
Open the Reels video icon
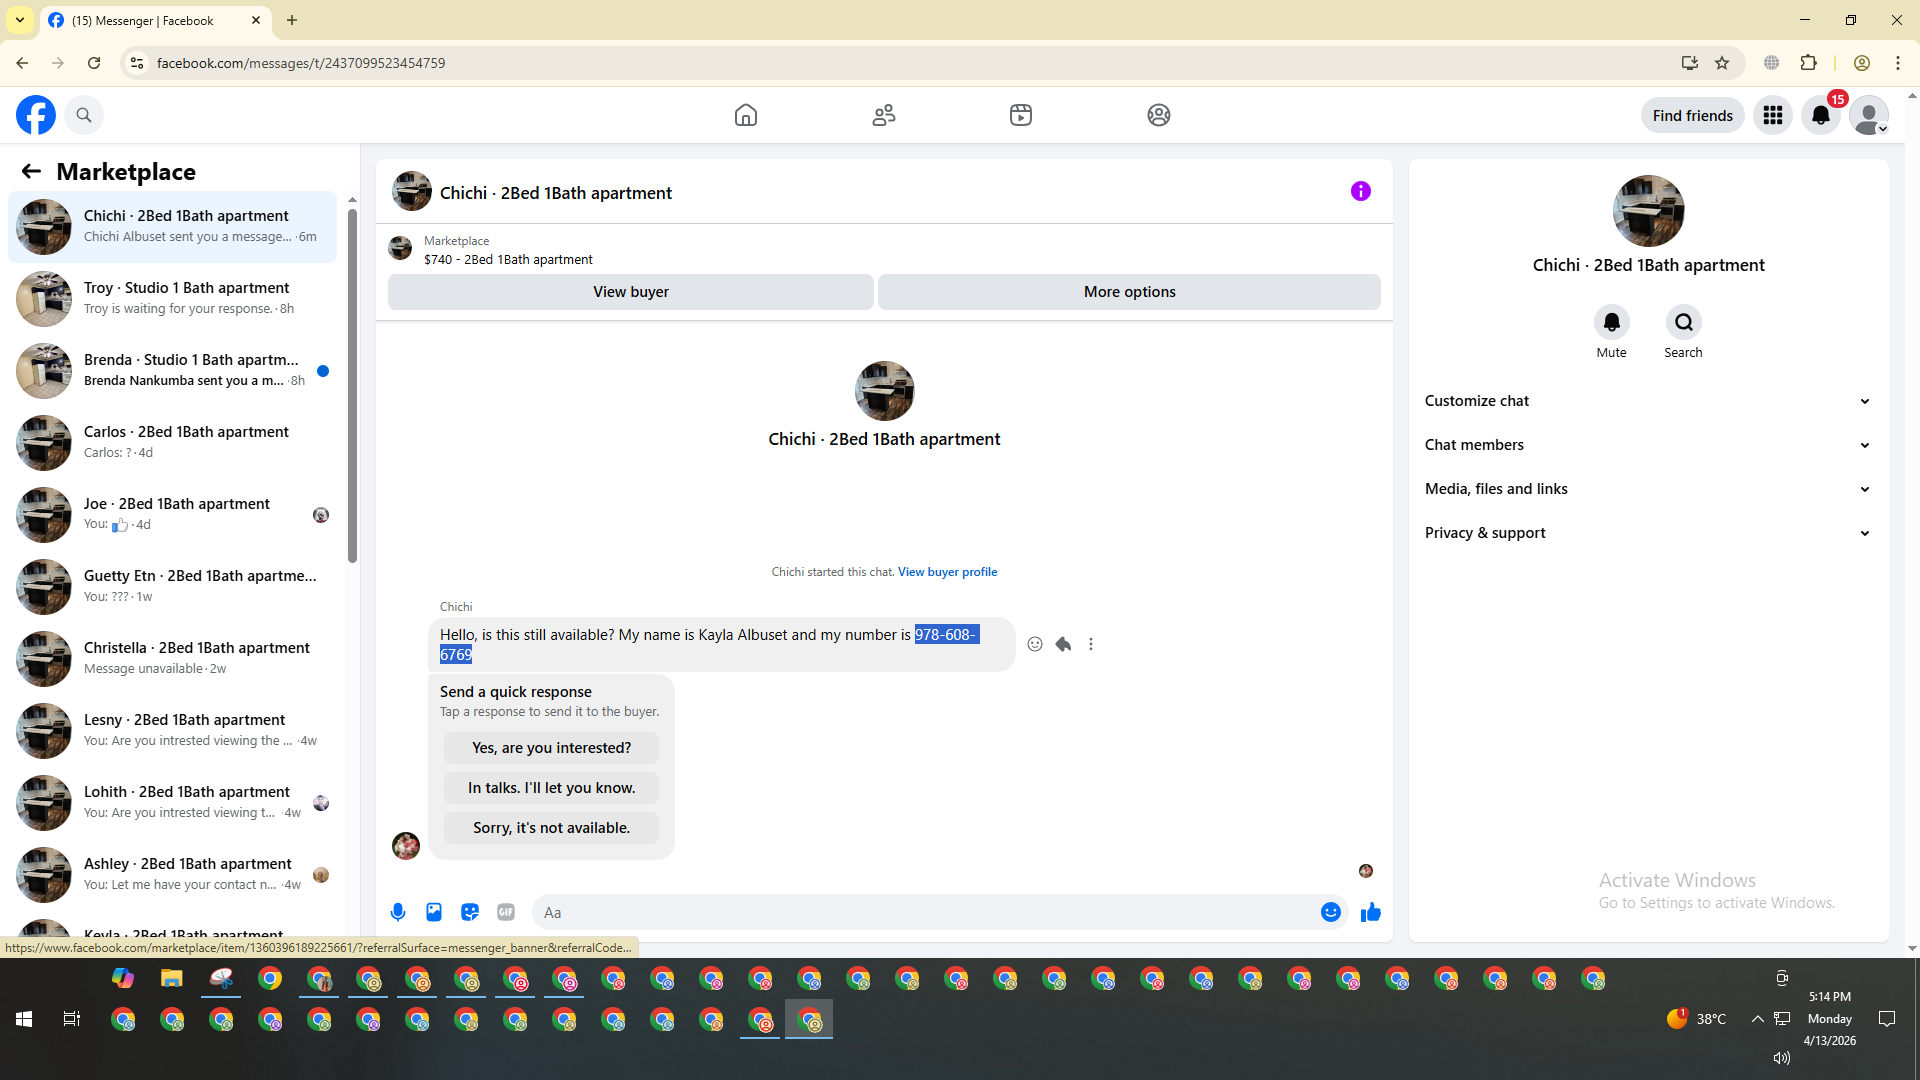1021,115
